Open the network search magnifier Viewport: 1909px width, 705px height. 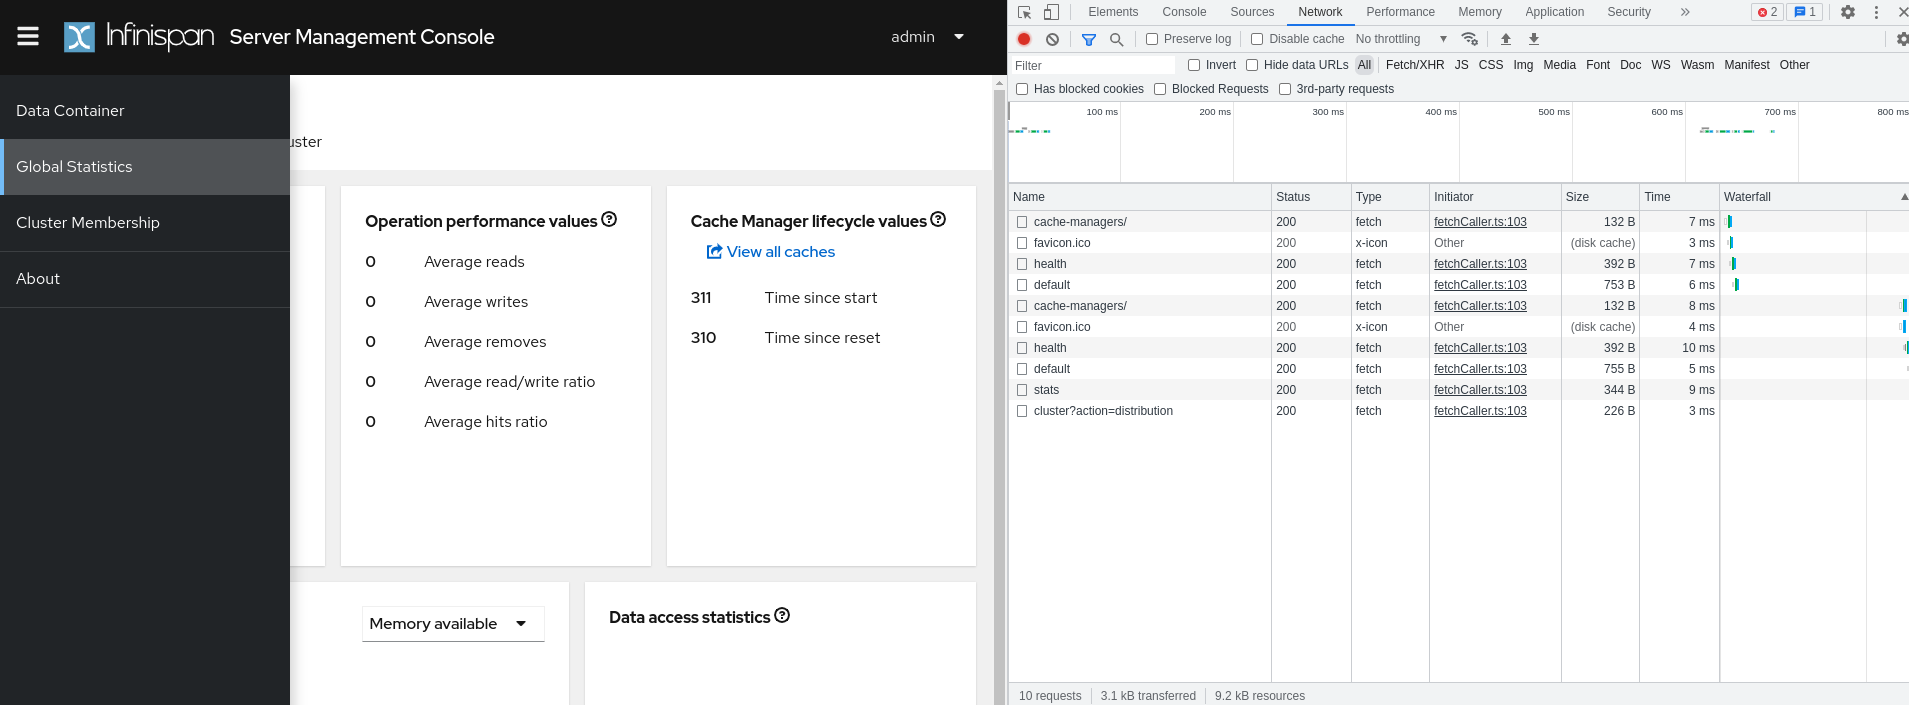point(1117,39)
